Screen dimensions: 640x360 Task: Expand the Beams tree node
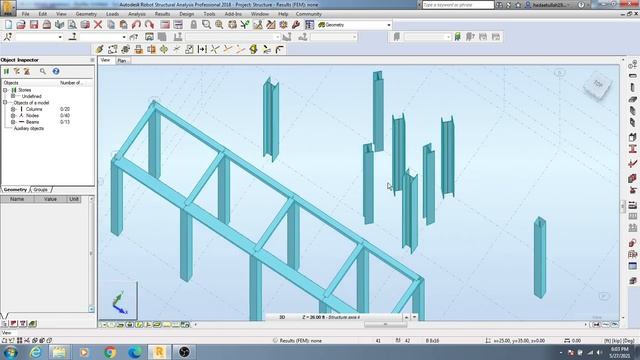[x=13, y=122]
